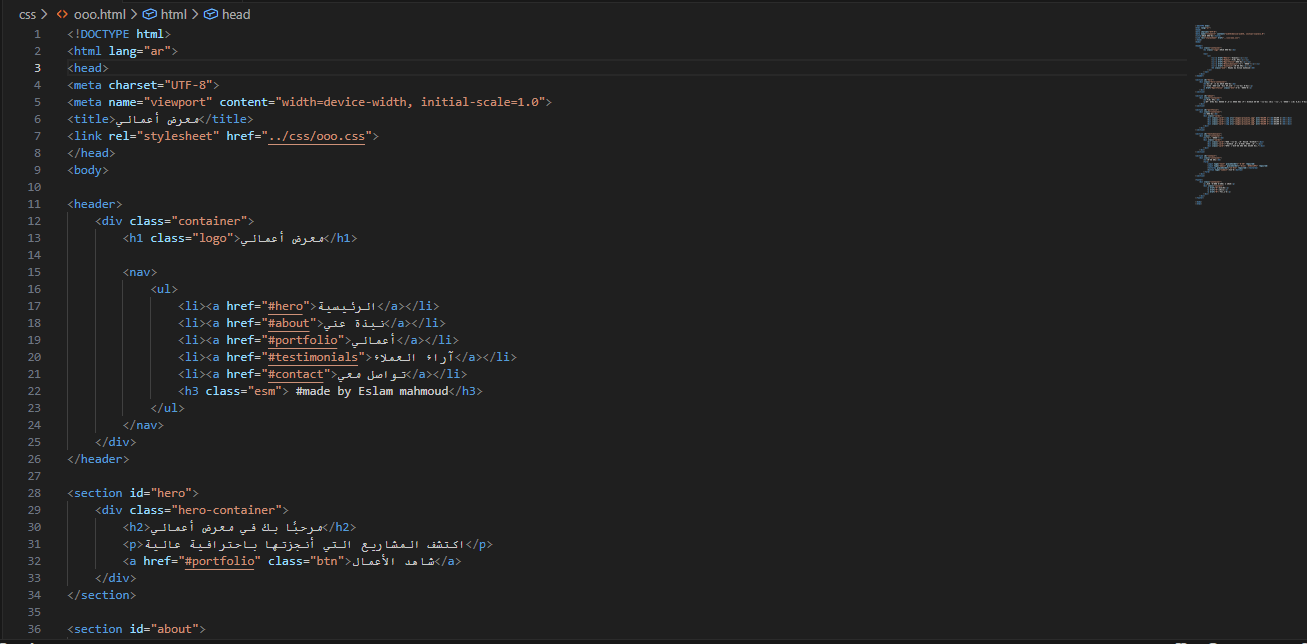1307x644 pixels.
Task: Expand the "head" breadcrumb to show child elements
Action: (x=237, y=14)
